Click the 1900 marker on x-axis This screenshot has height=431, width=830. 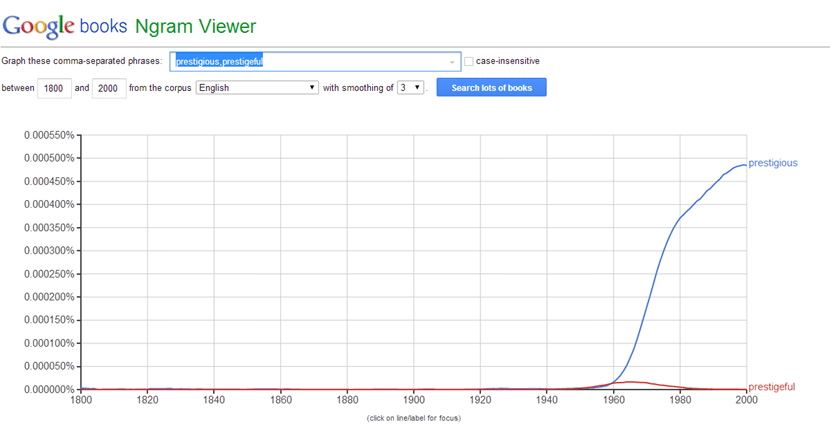414,400
